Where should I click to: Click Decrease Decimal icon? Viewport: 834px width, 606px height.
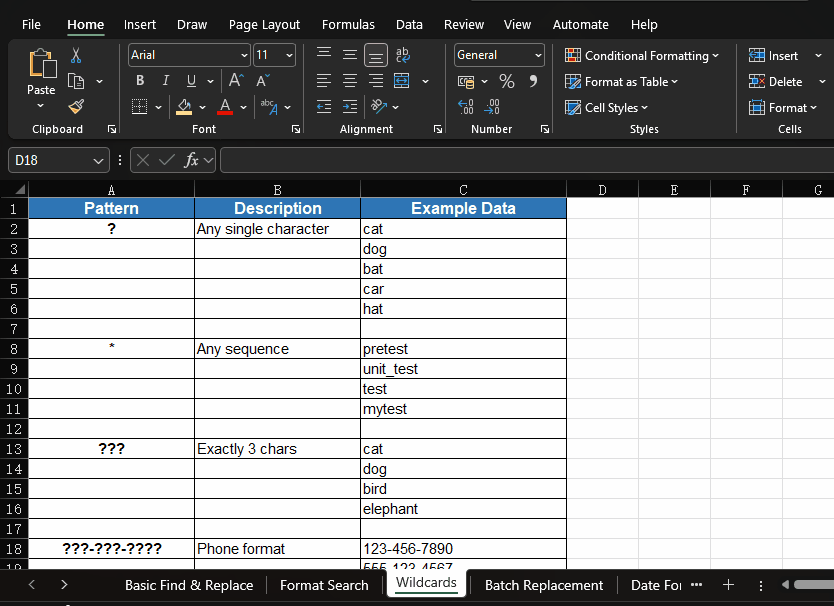click(x=491, y=107)
